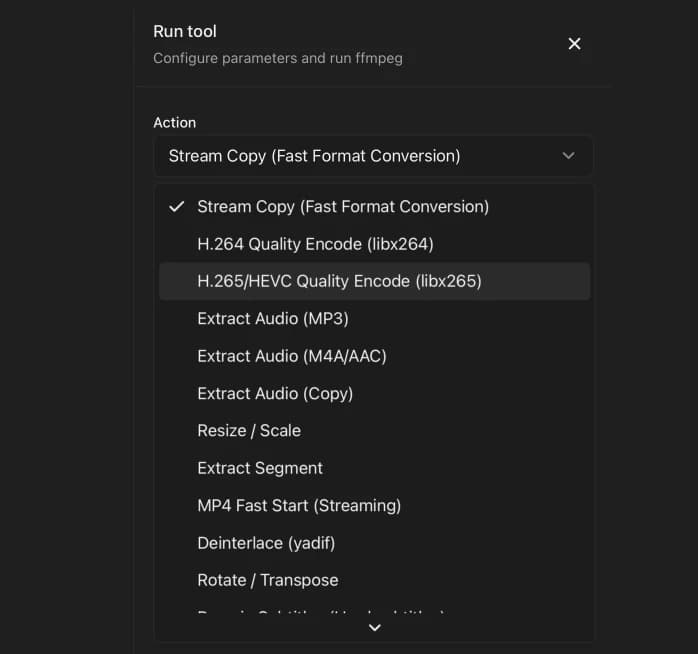Choose Rotate / Transpose action
Image resolution: width=698 pixels, height=654 pixels.
tap(268, 580)
